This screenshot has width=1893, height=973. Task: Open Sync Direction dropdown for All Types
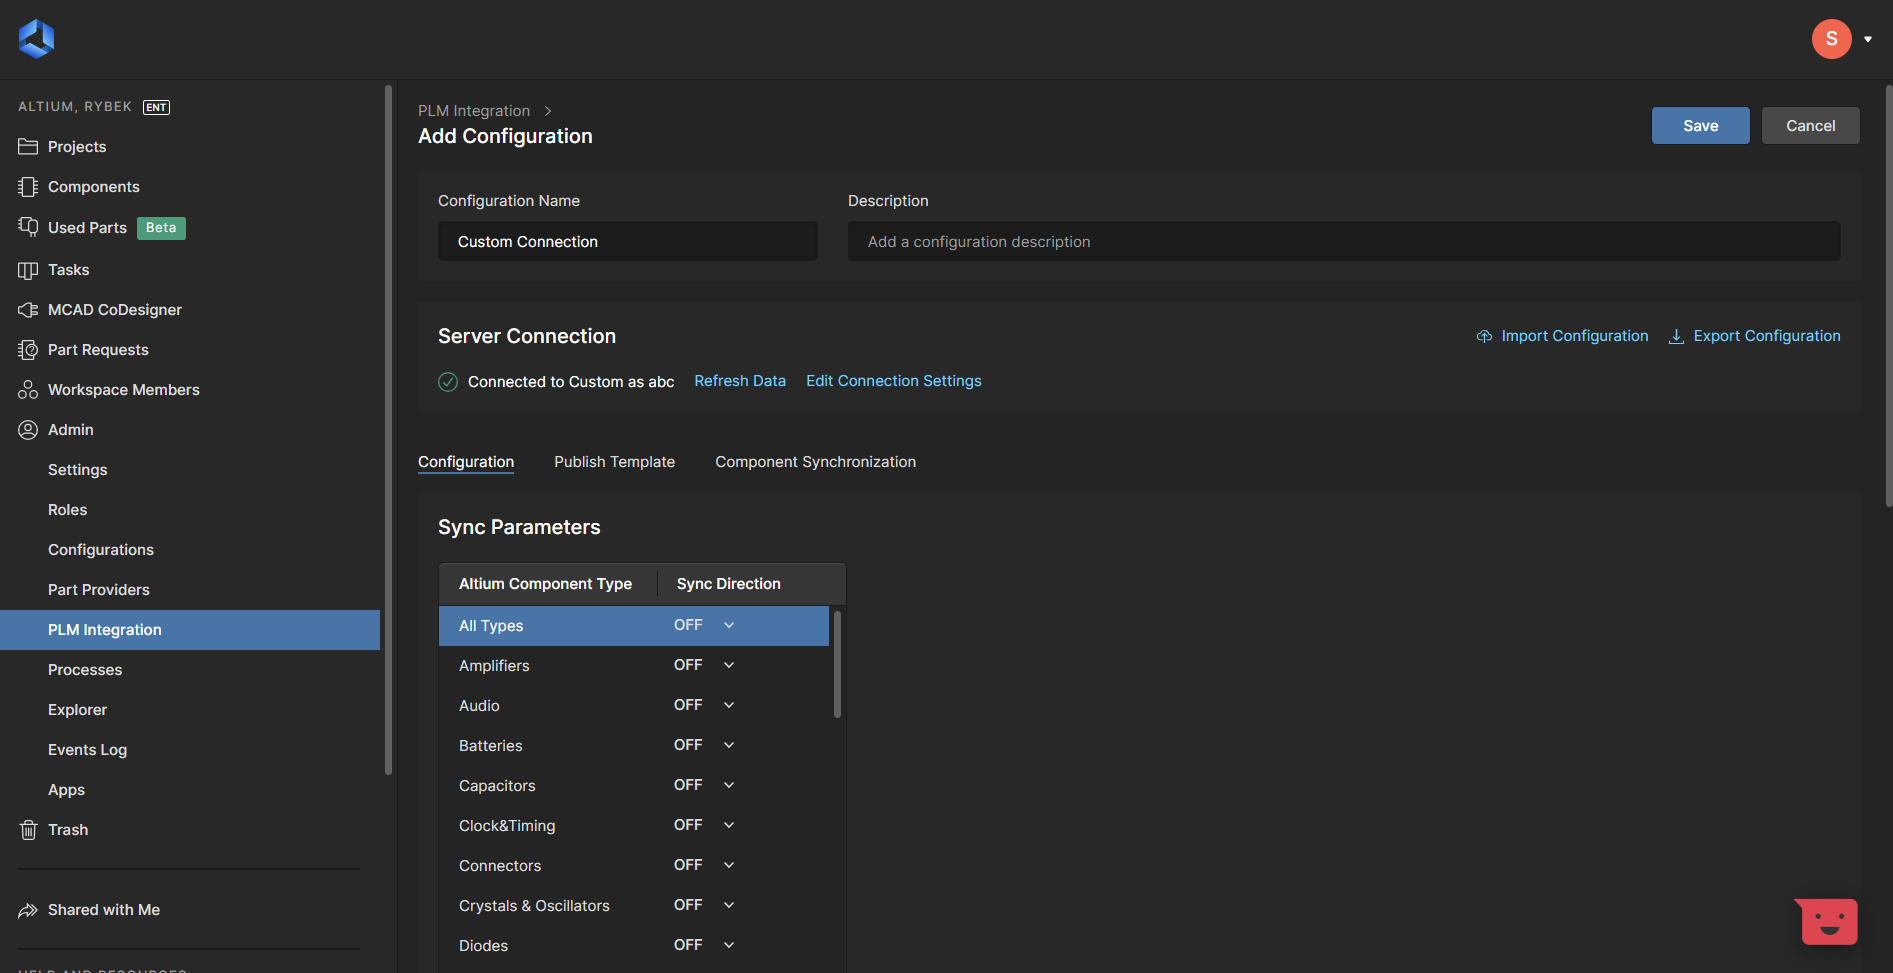(x=729, y=625)
